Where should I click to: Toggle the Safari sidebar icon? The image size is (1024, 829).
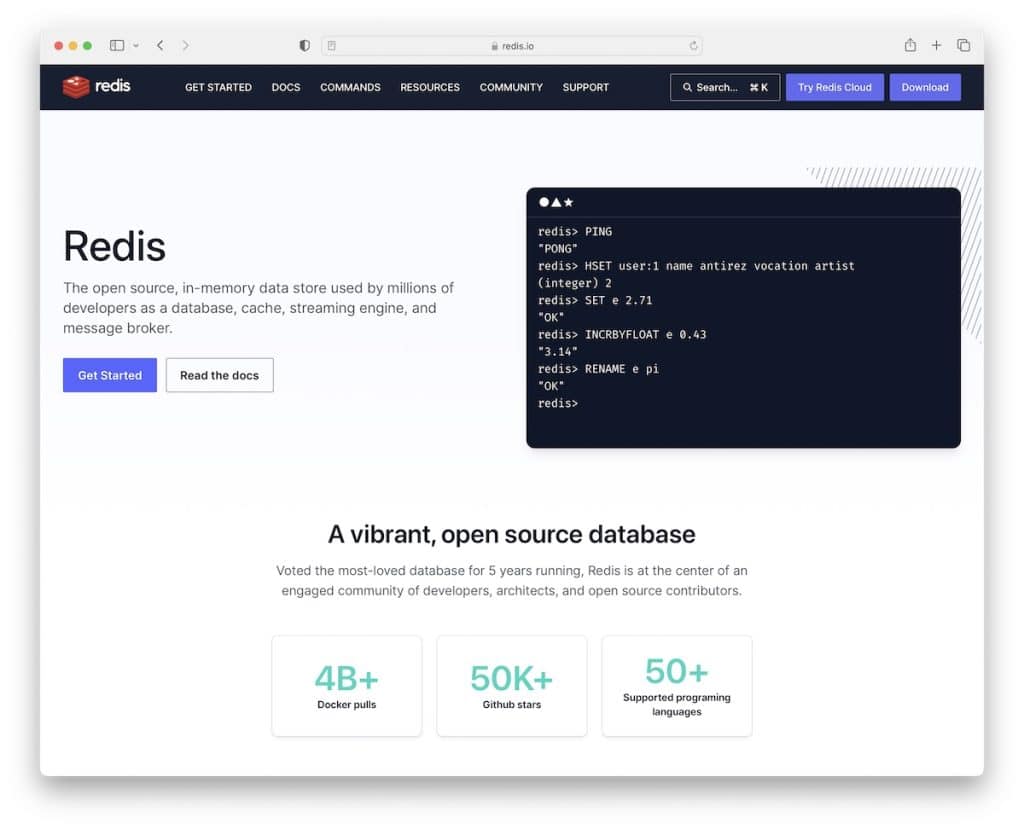[117, 46]
